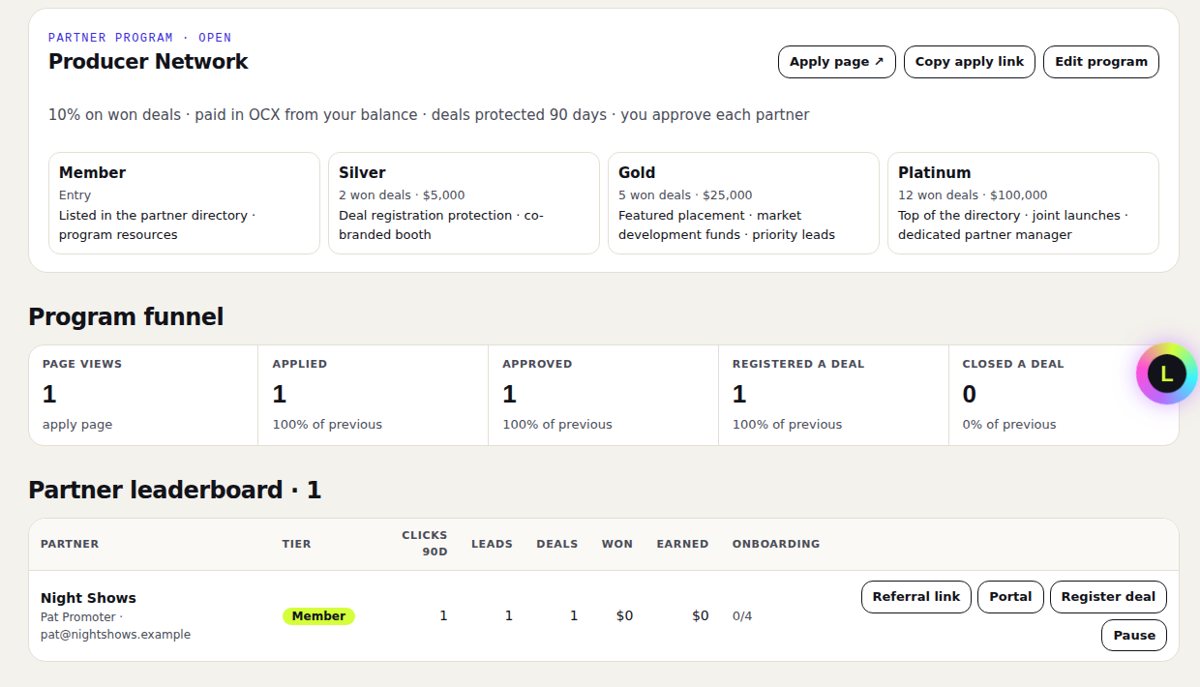This screenshot has width=1200, height=687.
Task: Open Edit program
Action: pos(1101,62)
